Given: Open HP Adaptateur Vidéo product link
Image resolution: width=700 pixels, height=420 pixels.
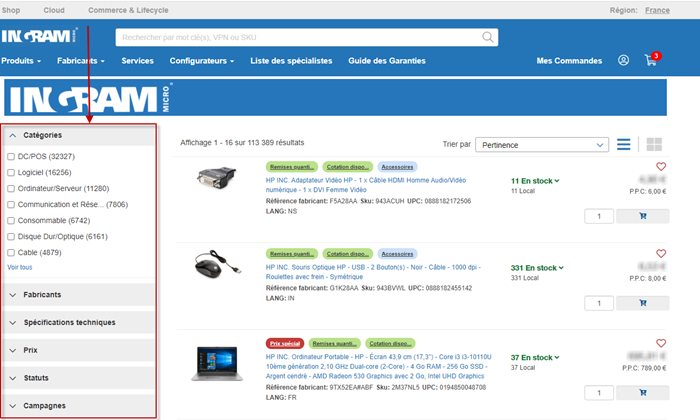Looking at the screenshot, I should (x=366, y=185).
